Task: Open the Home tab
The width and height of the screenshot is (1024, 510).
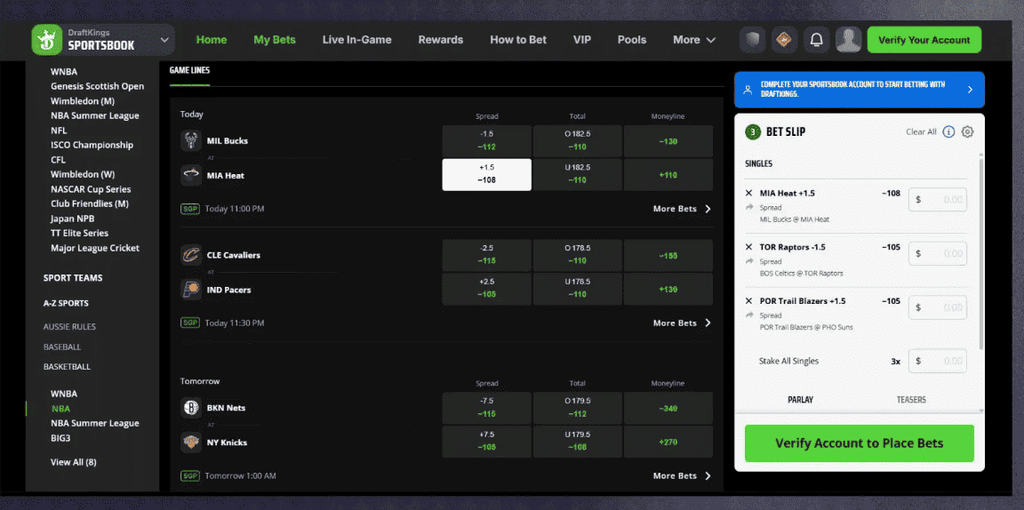Action: click(212, 40)
